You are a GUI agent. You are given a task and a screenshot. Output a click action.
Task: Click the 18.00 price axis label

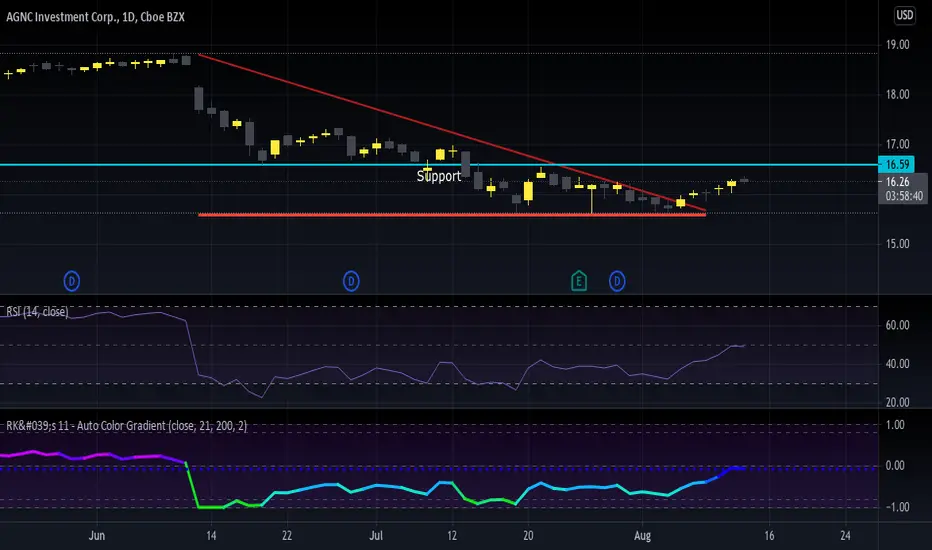[898, 95]
